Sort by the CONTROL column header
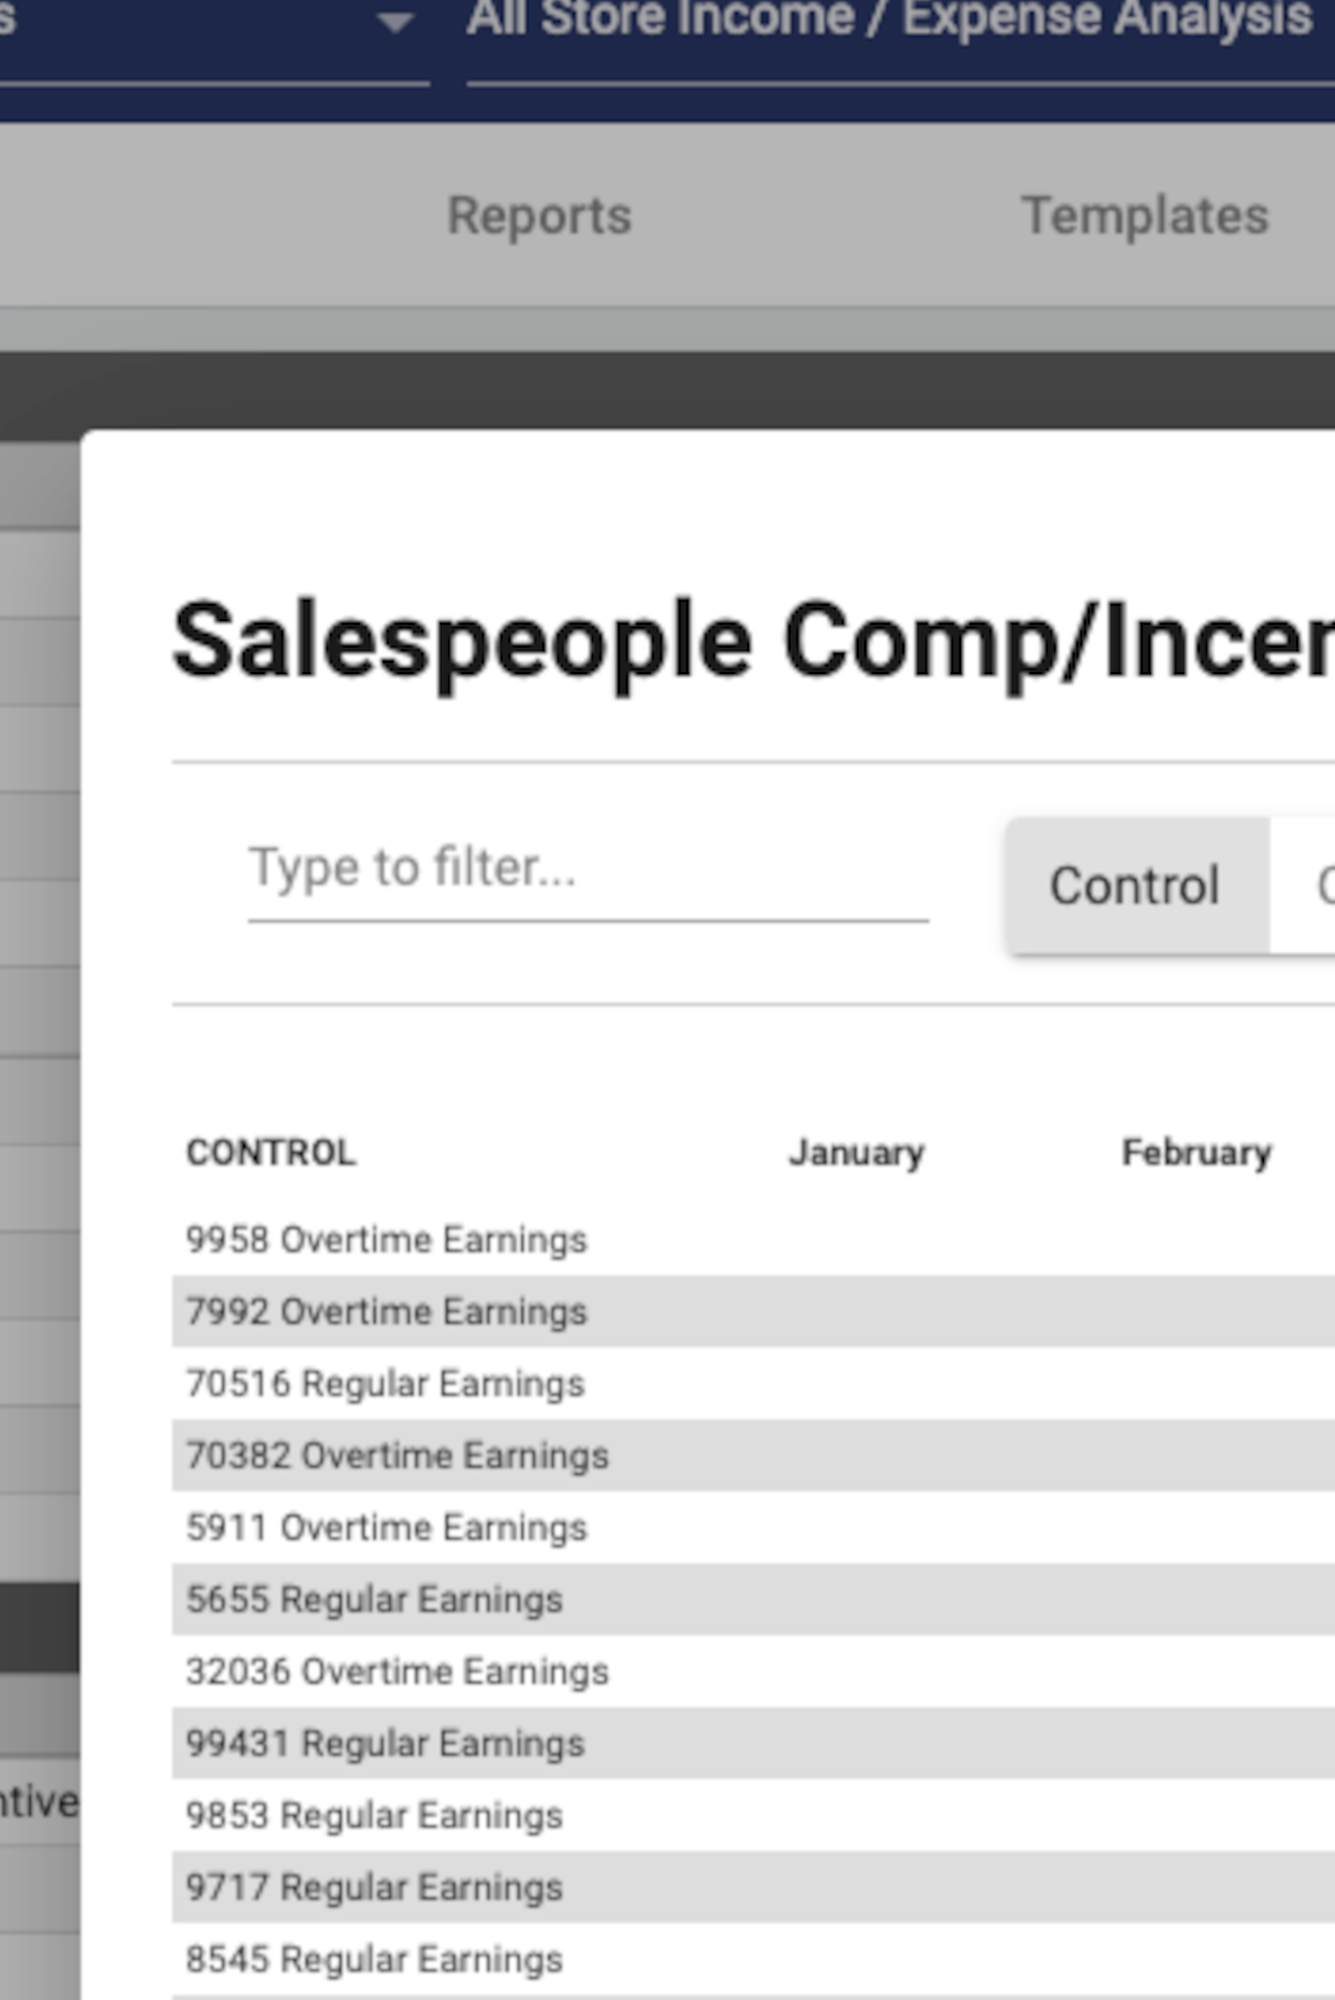The height and width of the screenshot is (2000, 1335). coord(271,1153)
